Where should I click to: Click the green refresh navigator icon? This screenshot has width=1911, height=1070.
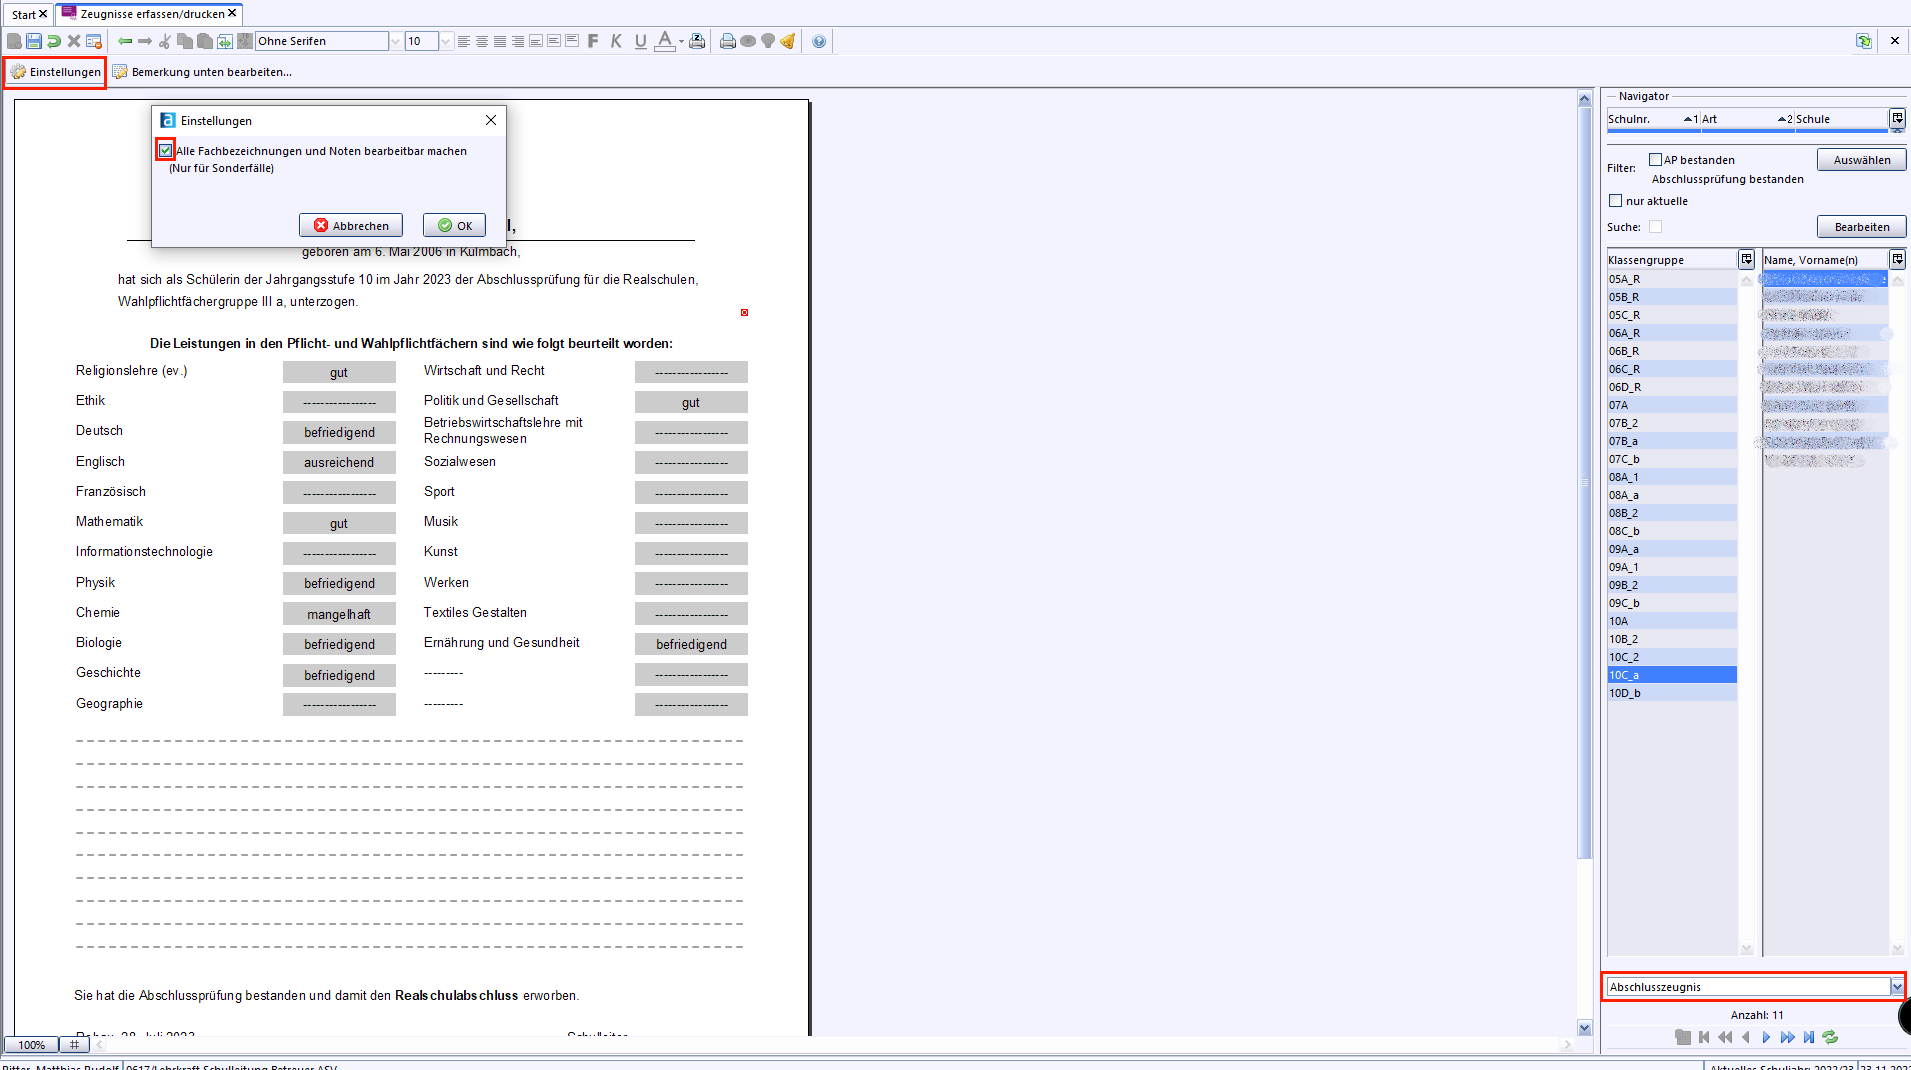pyautogui.click(x=1830, y=1037)
